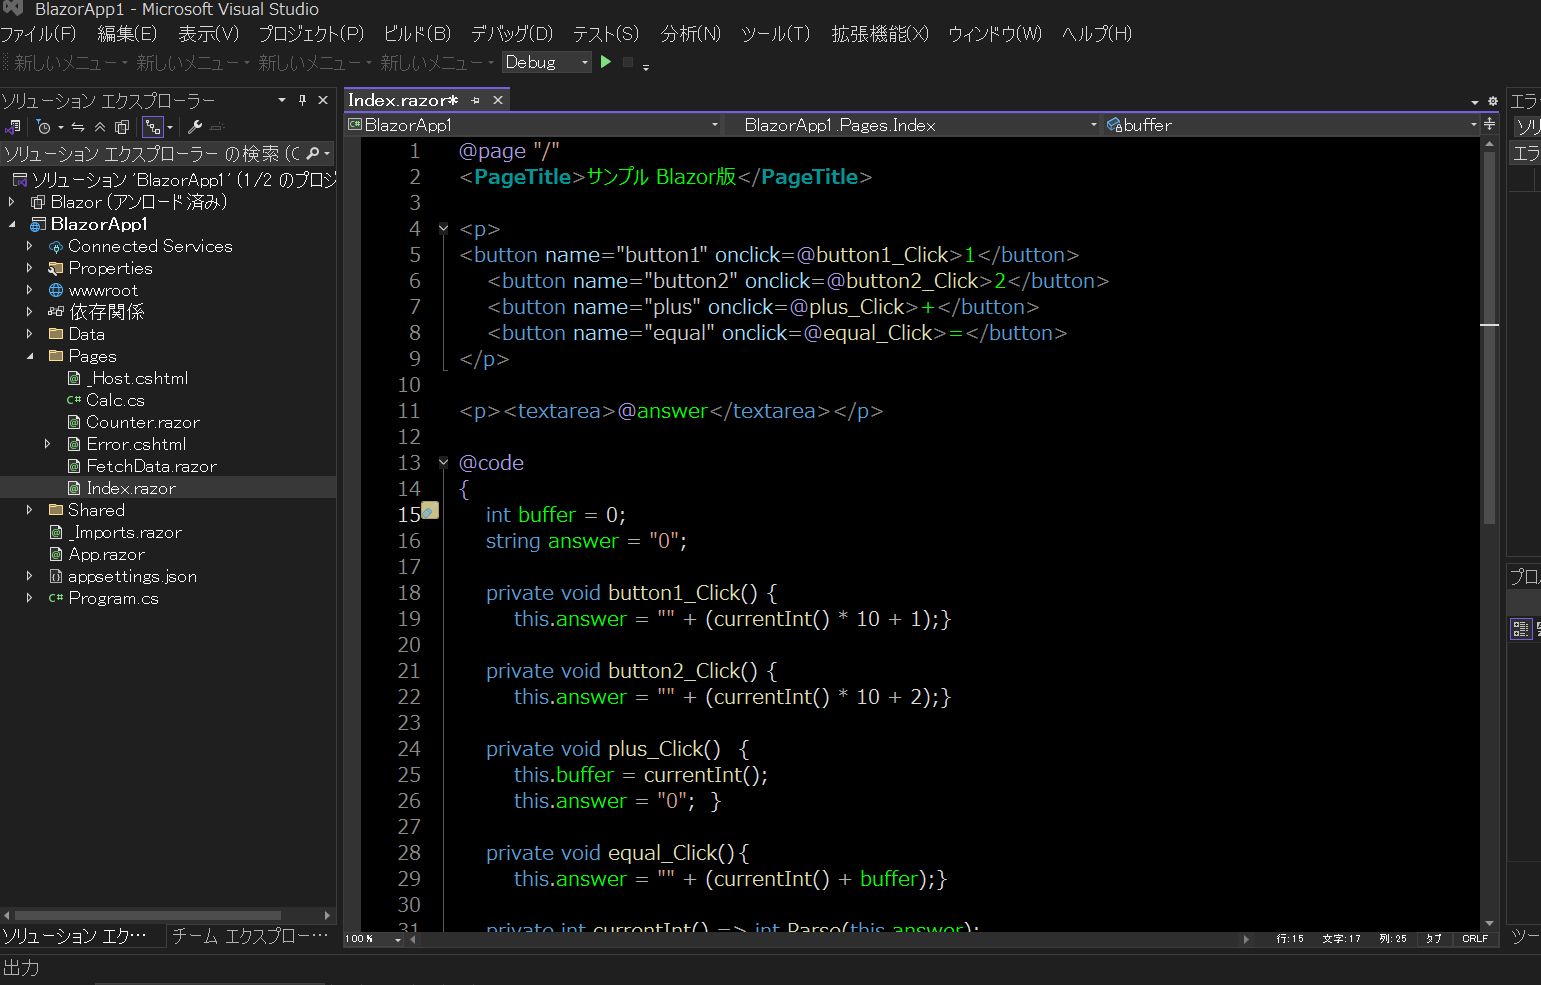Viewport: 1541px width, 985px height.
Task: Click the editor vertical scrollbar thumb
Action: pos(1489,338)
